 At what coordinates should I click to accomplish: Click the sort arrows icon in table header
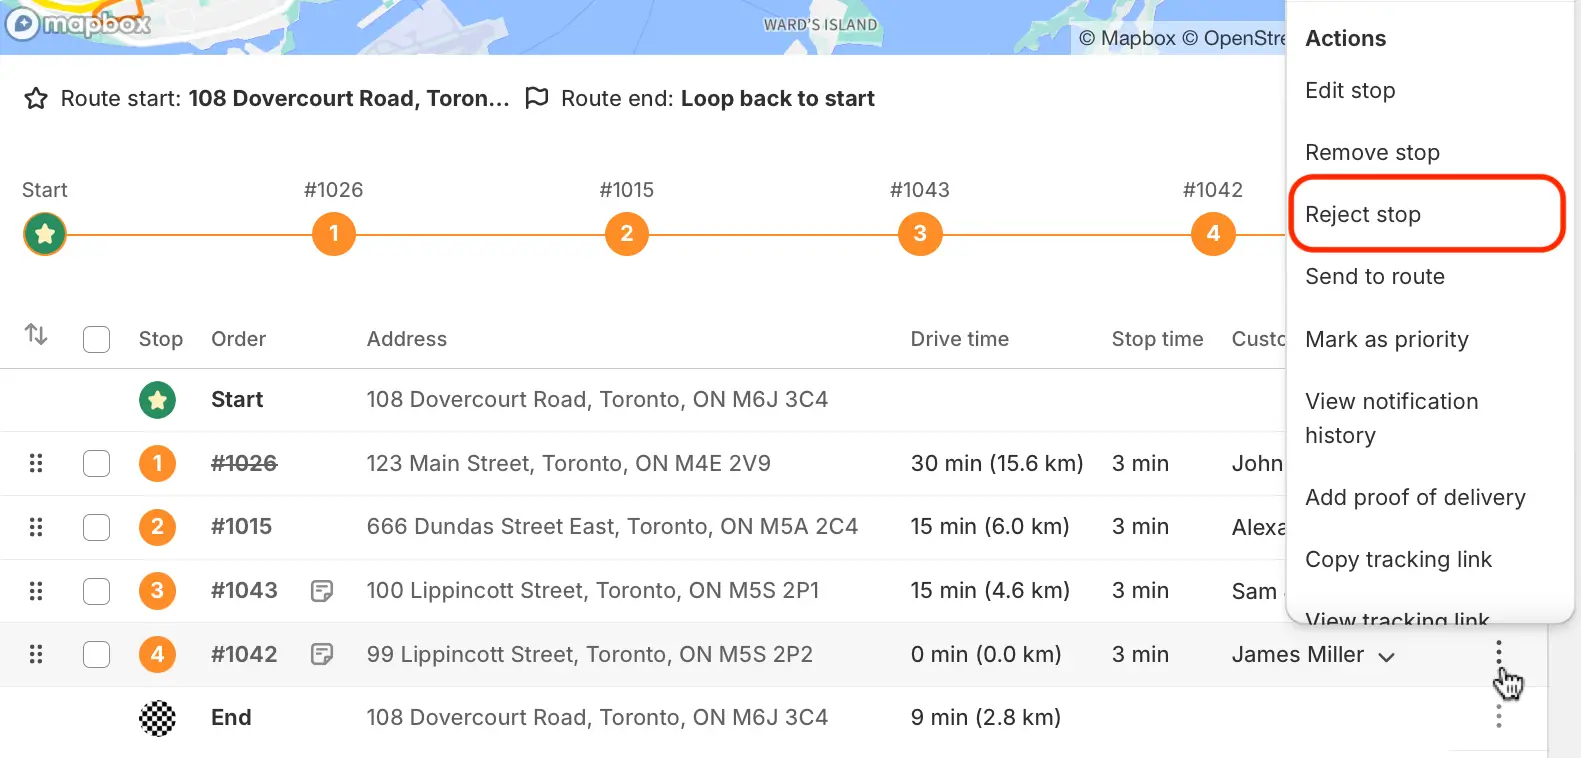click(x=36, y=334)
